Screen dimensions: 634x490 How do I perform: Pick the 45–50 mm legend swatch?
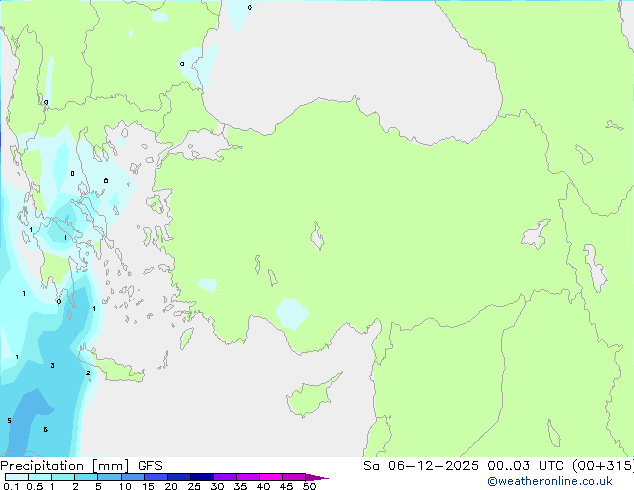[x=294, y=477]
